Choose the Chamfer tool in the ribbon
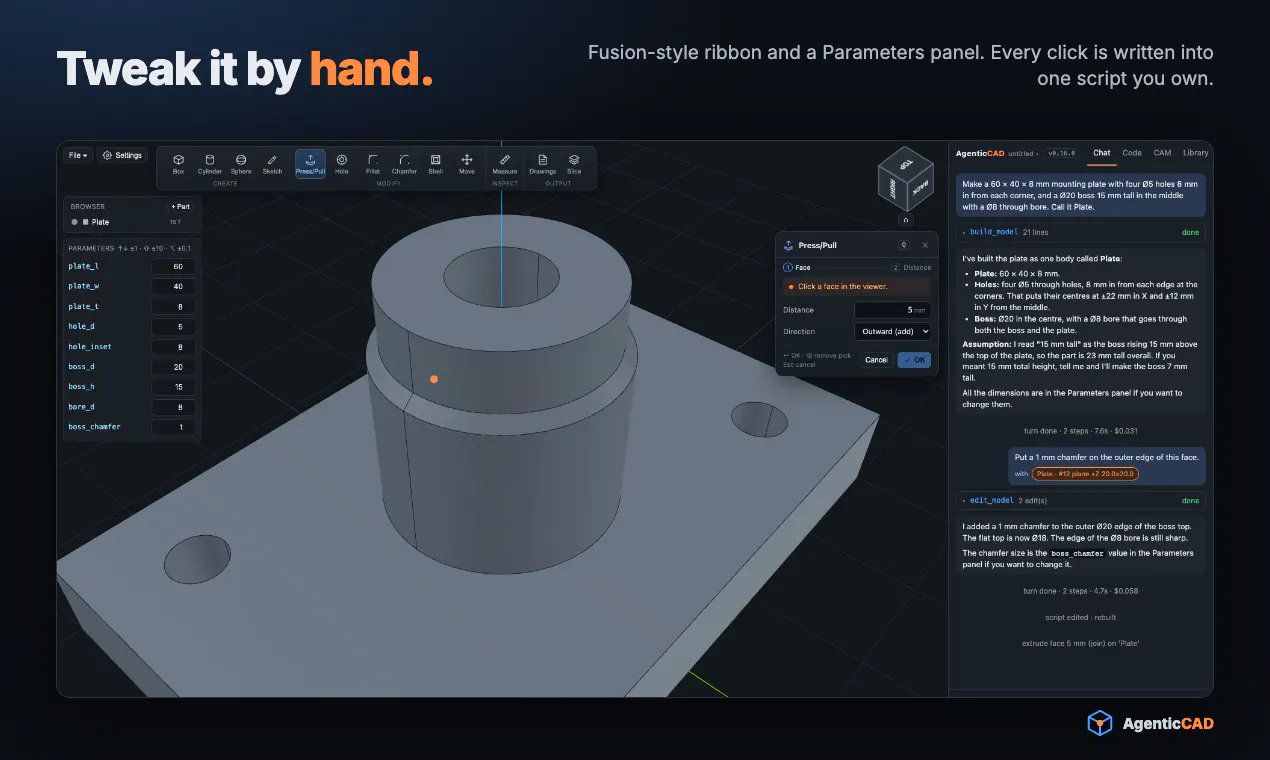The height and width of the screenshot is (760, 1270). (404, 164)
